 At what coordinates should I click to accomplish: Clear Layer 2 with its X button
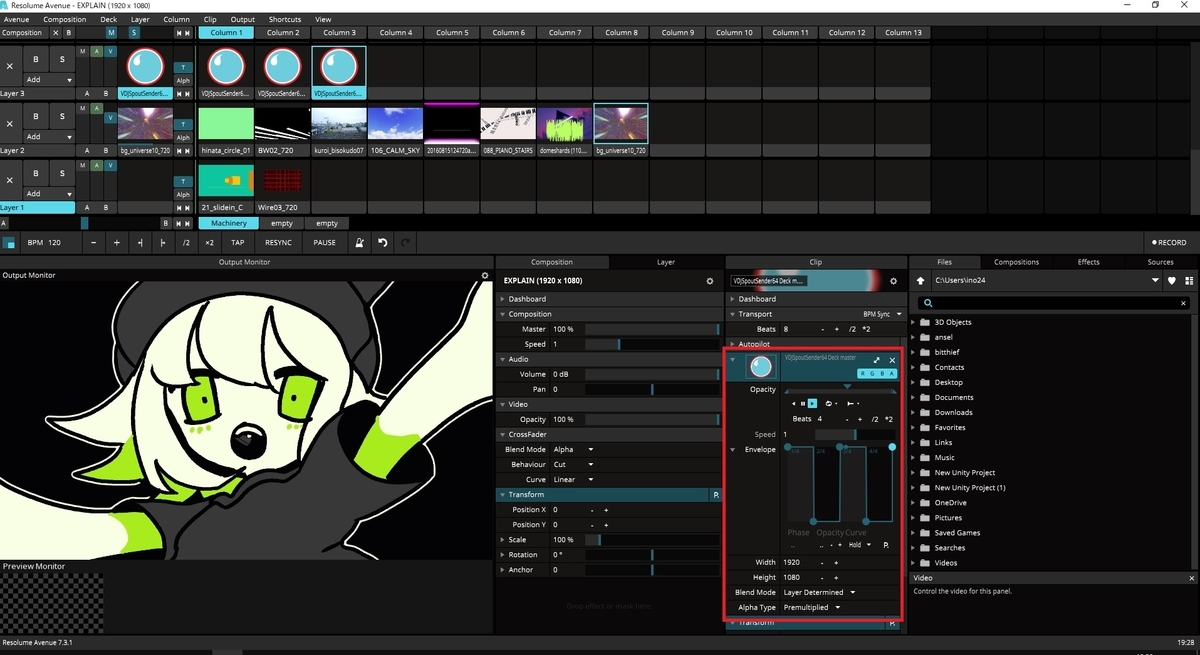(10, 123)
